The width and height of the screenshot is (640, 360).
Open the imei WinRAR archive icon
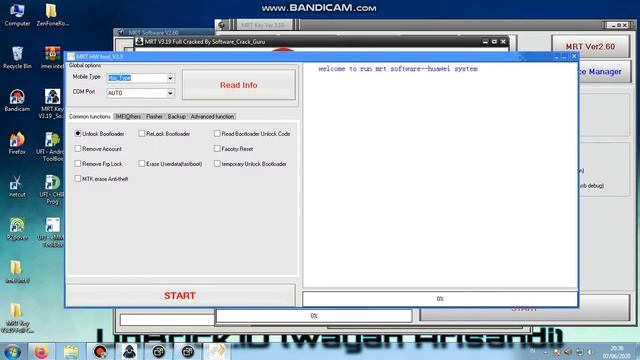click(x=52, y=58)
